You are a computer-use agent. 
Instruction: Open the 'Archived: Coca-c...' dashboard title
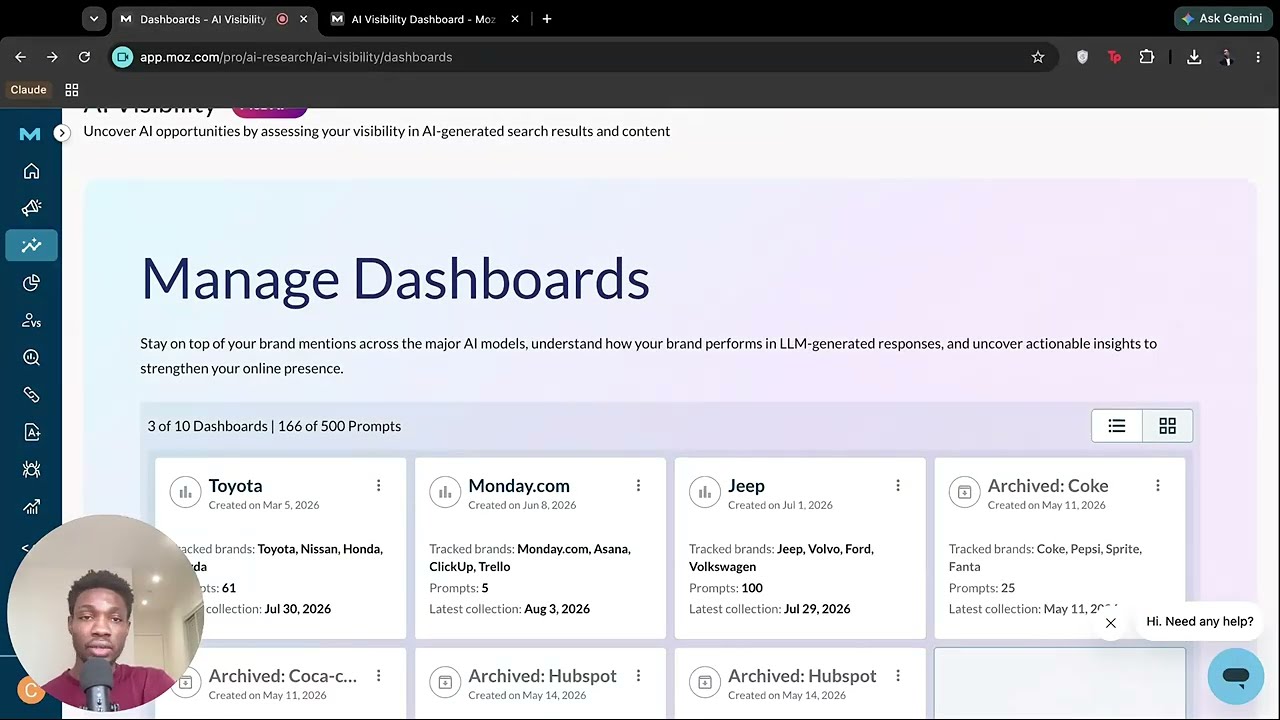click(282, 676)
